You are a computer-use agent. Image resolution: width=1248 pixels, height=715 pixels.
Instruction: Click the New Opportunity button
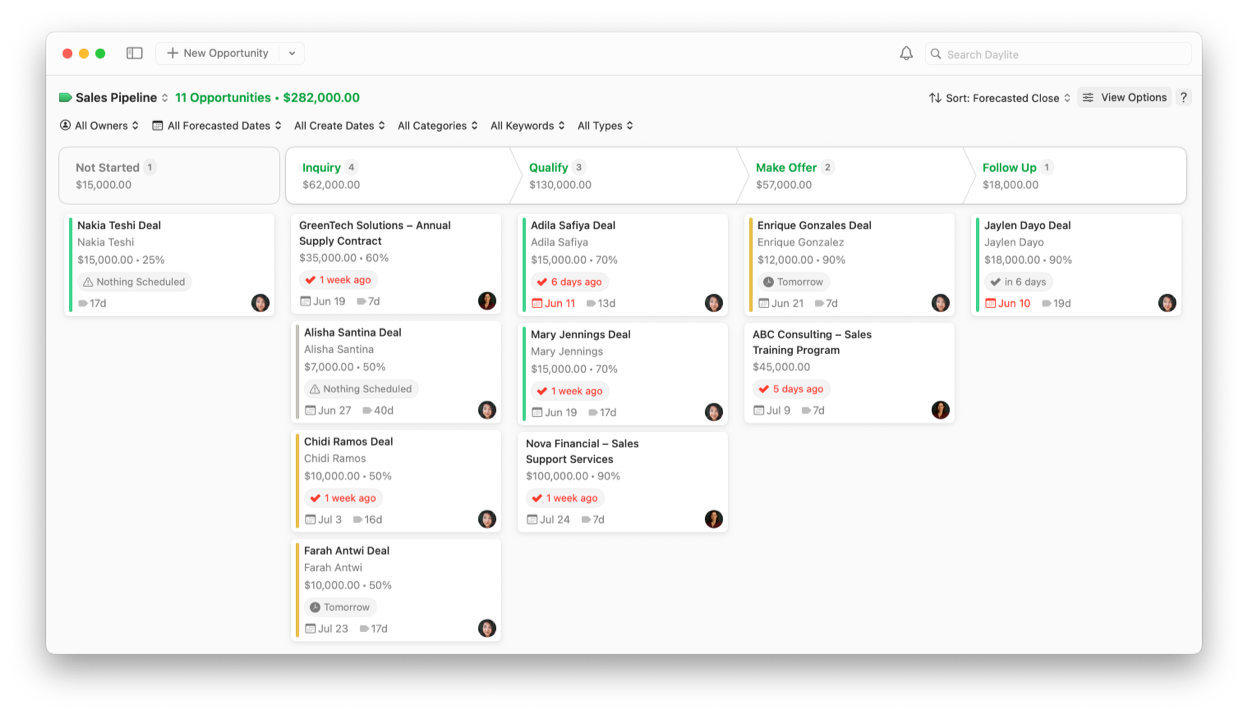217,54
